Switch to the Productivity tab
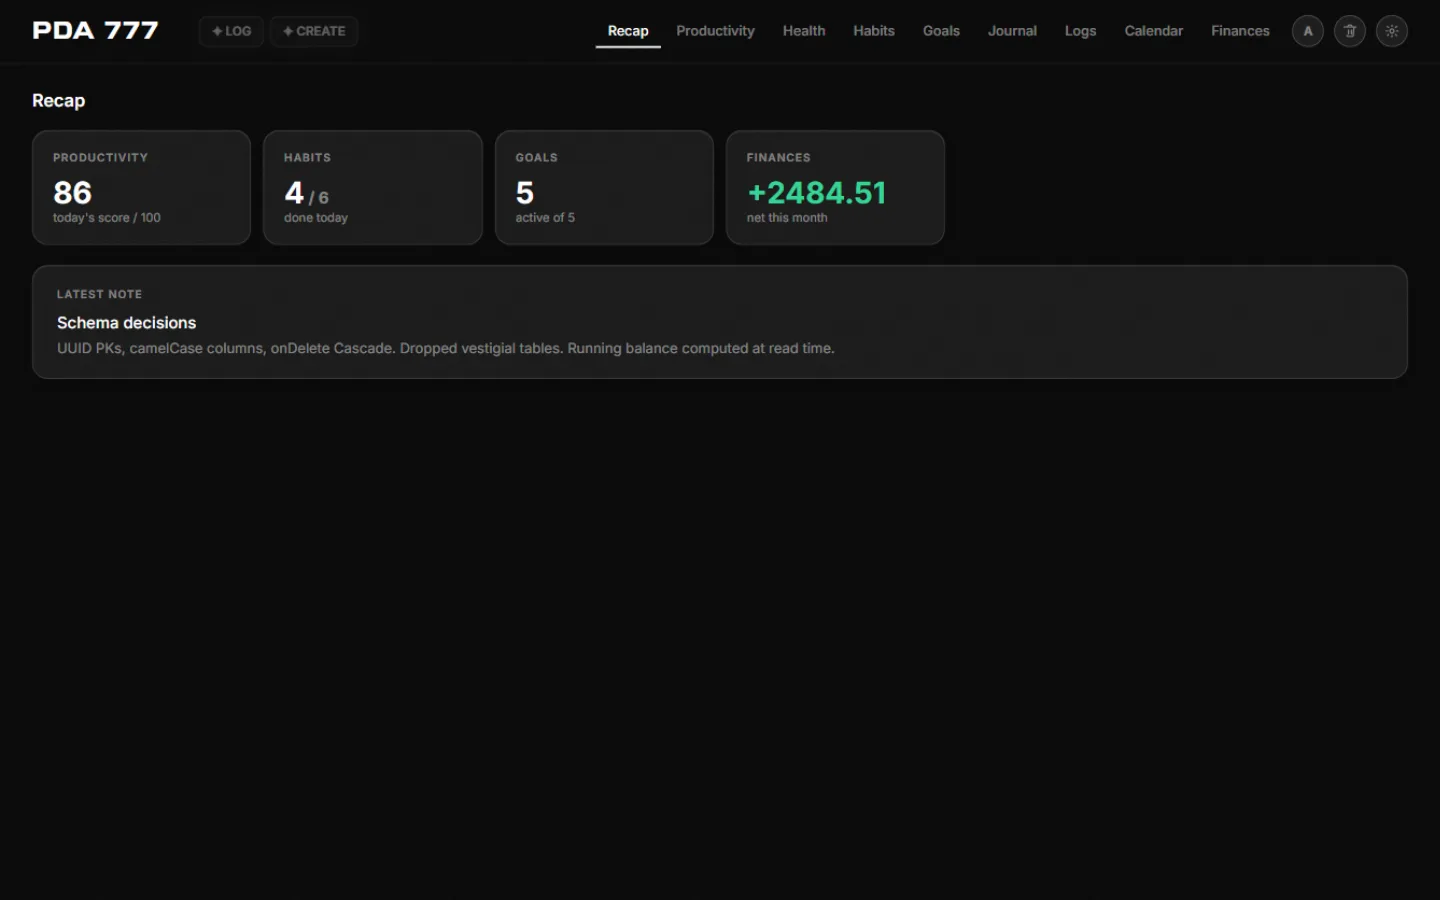 point(715,31)
